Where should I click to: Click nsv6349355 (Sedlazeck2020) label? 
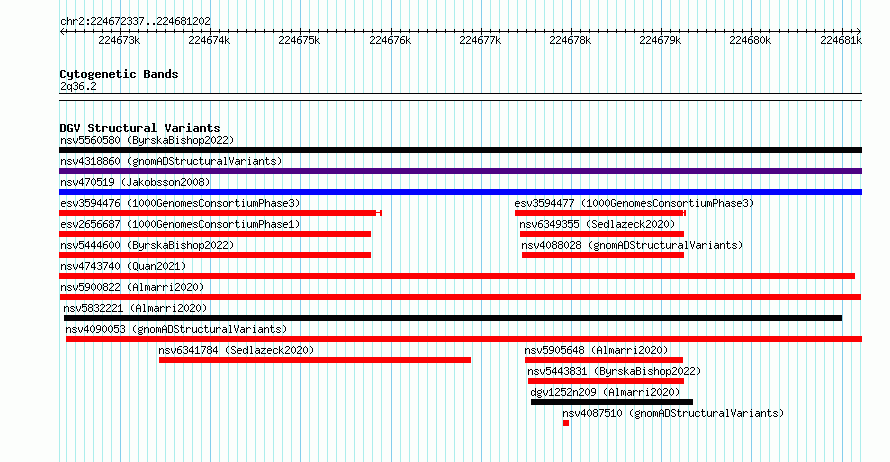[x=597, y=224]
